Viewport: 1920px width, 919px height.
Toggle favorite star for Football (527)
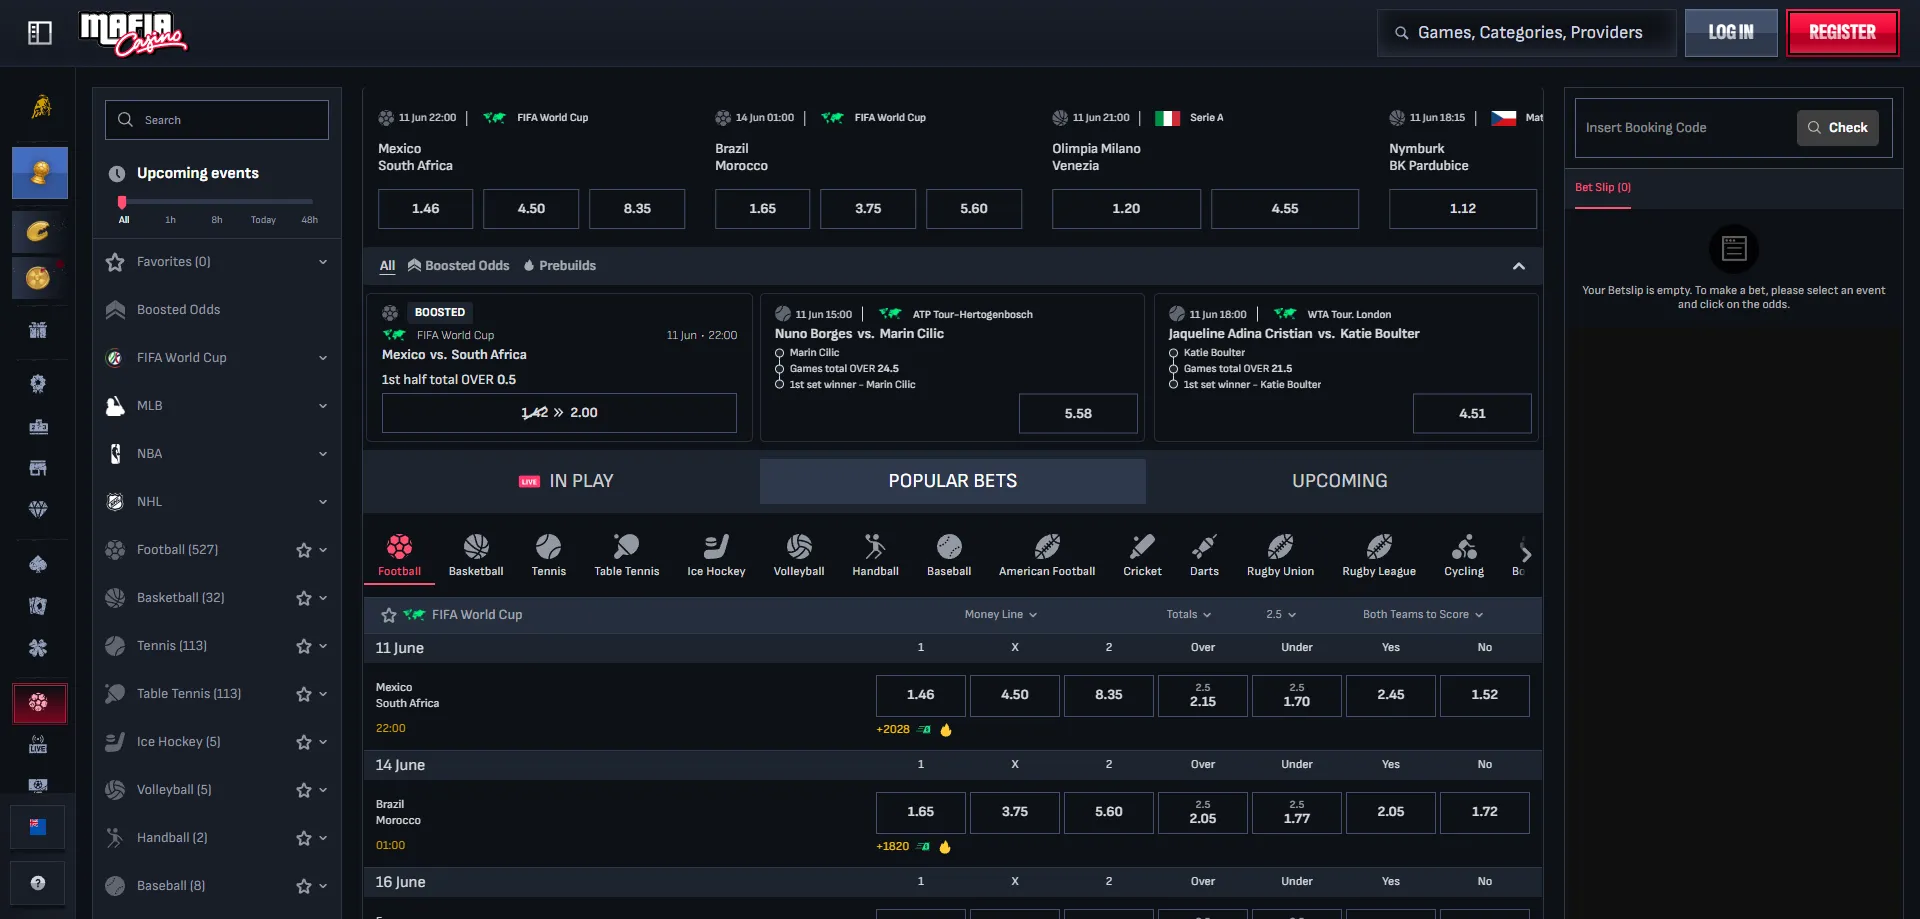[x=304, y=550]
